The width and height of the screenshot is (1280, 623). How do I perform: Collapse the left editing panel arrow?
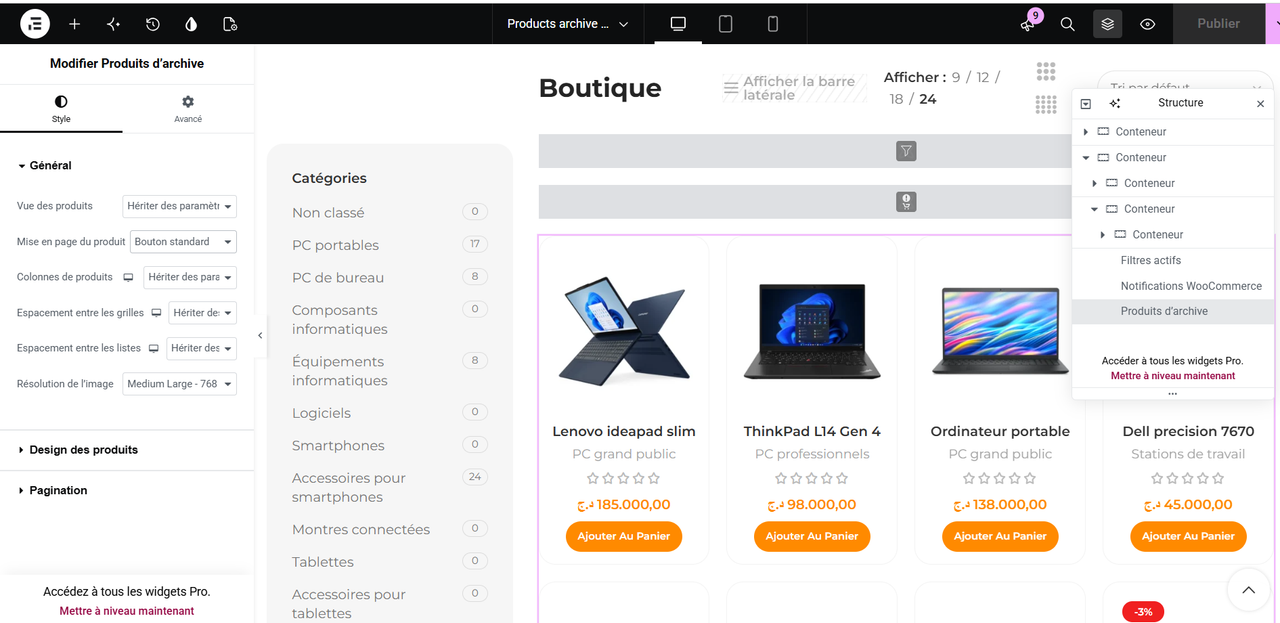point(260,336)
